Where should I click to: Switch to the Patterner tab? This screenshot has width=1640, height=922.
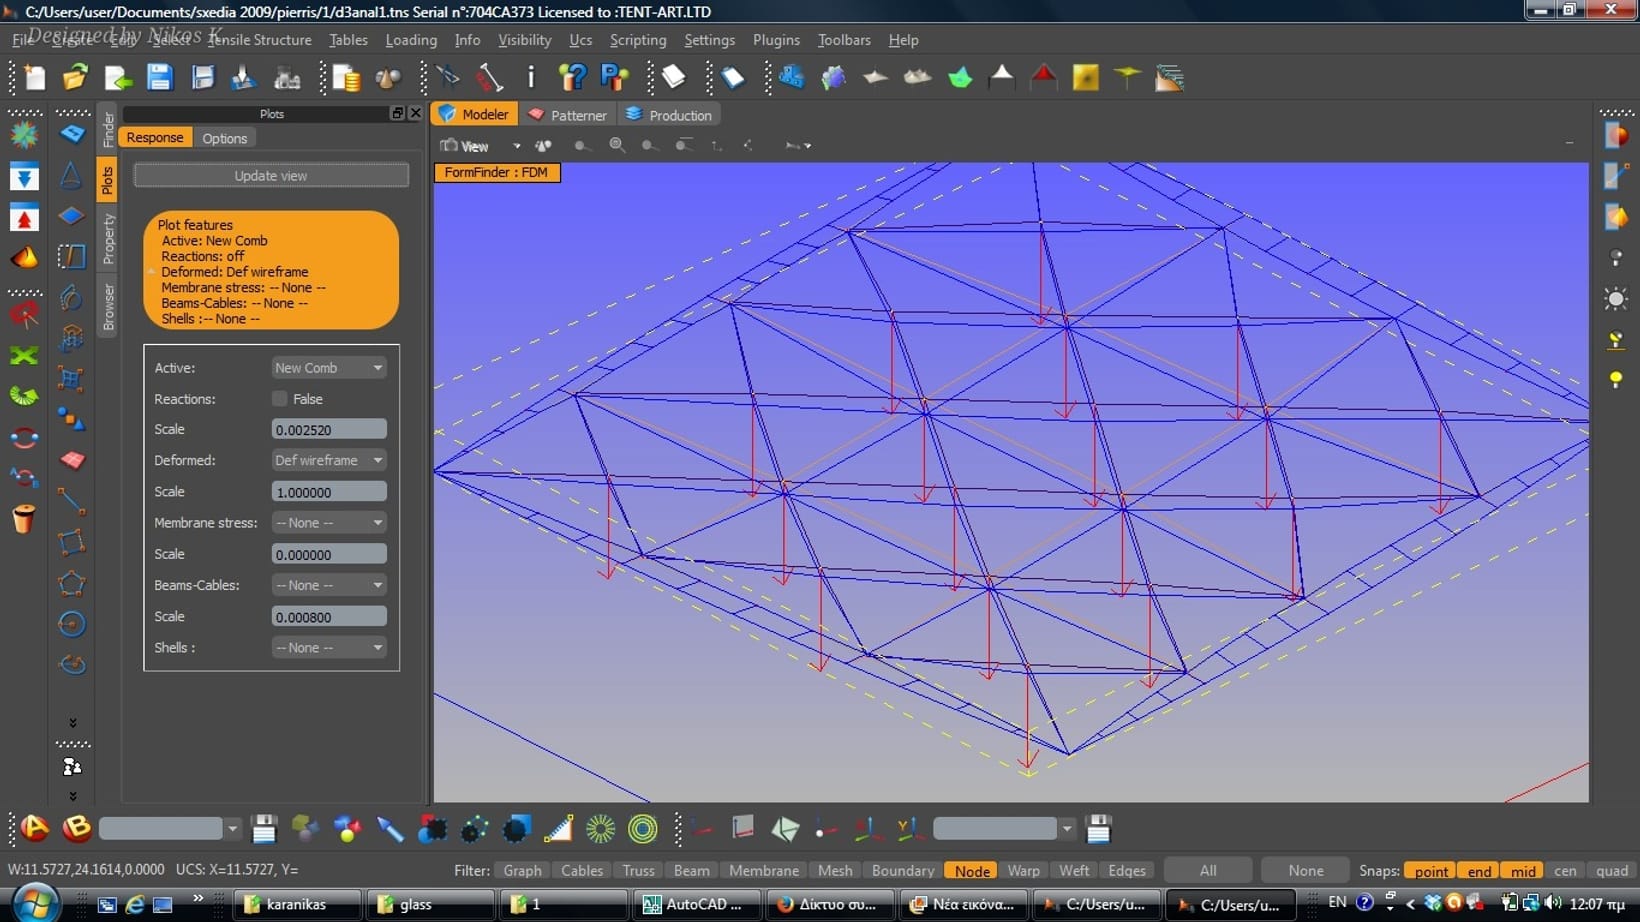567,115
